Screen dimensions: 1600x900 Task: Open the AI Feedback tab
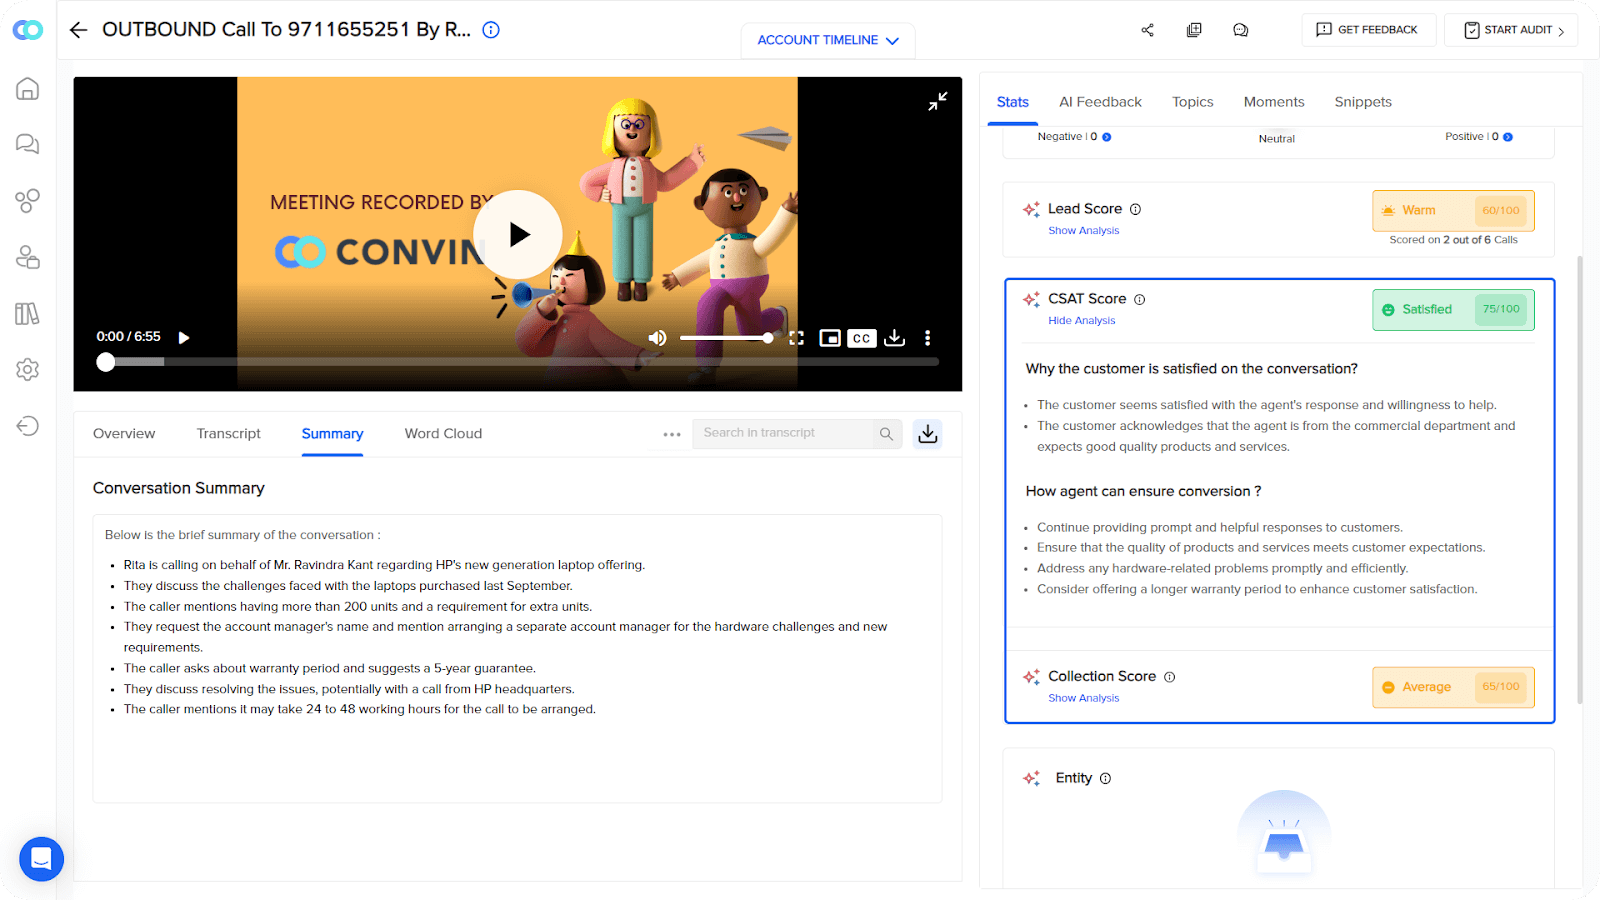click(x=1100, y=102)
